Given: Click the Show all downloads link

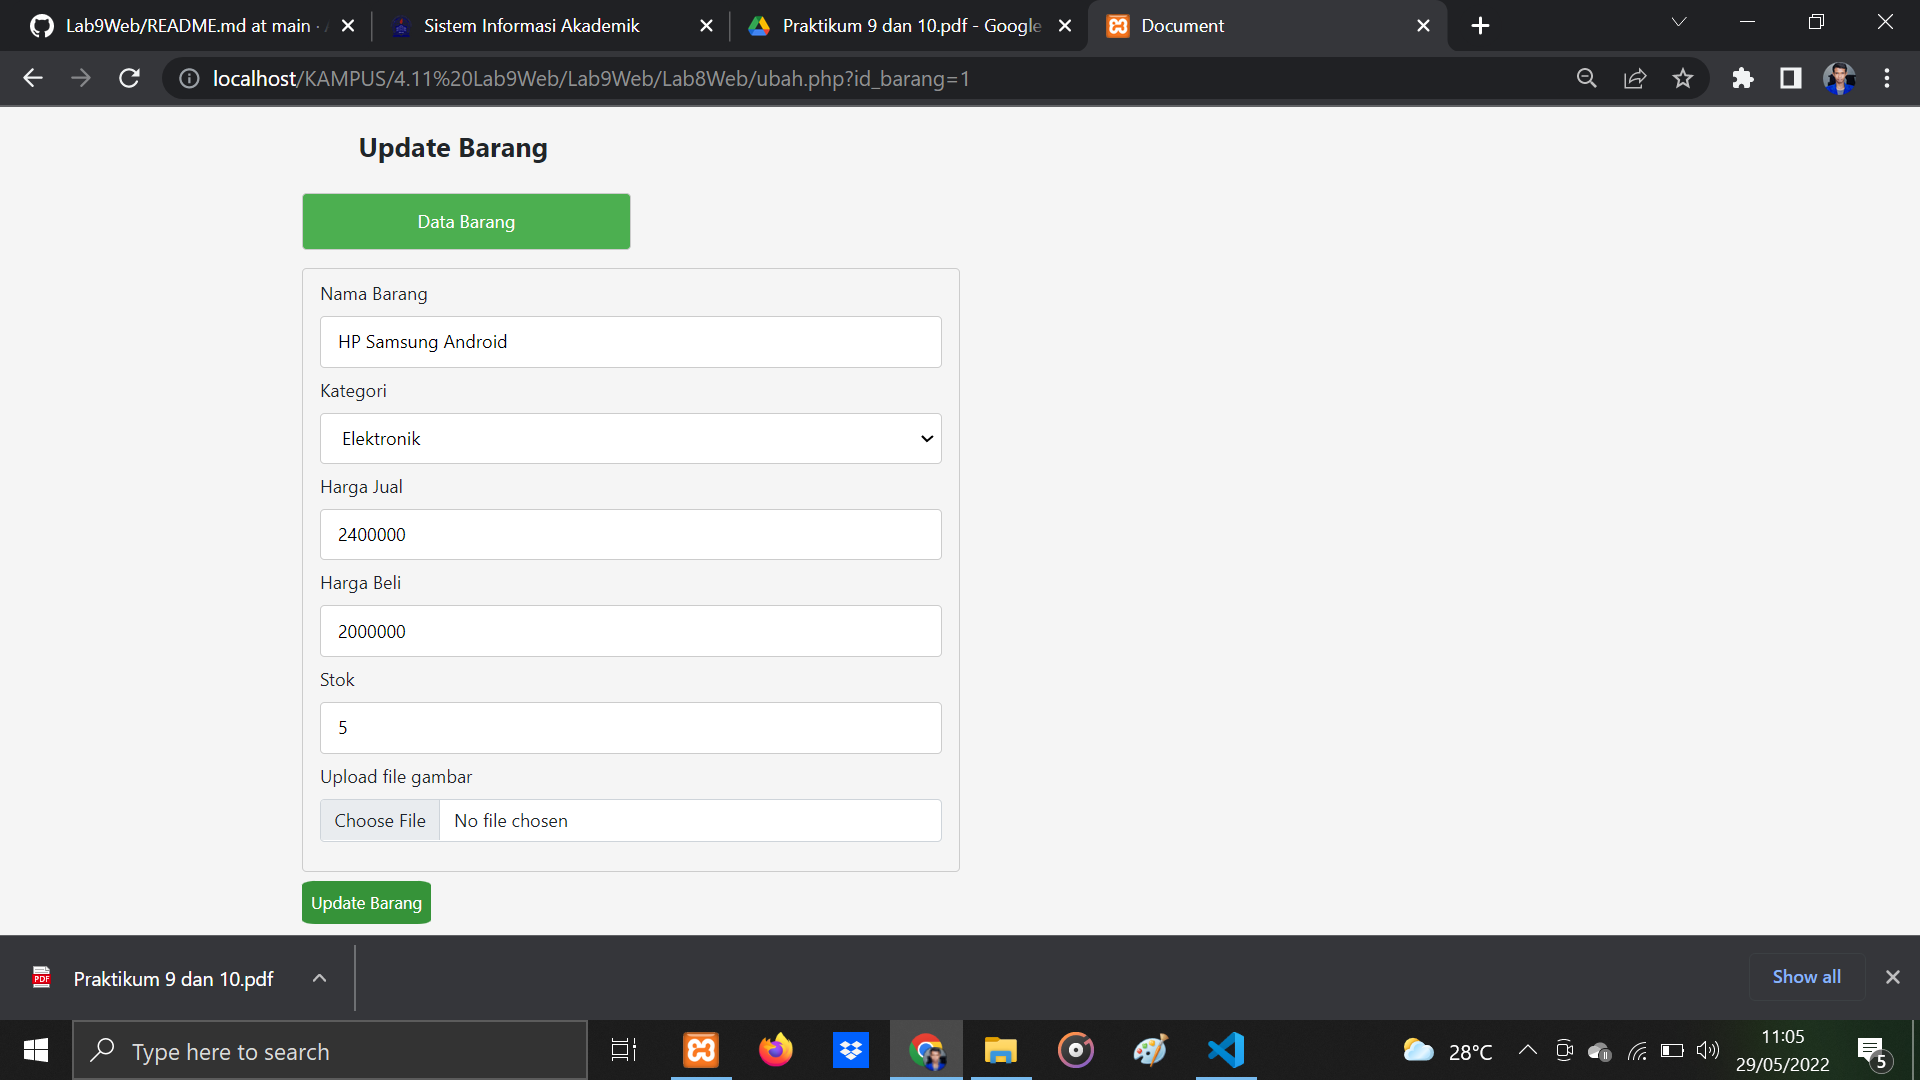Looking at the screenshot, I should pyautogui.click(x=1805, y=977).
